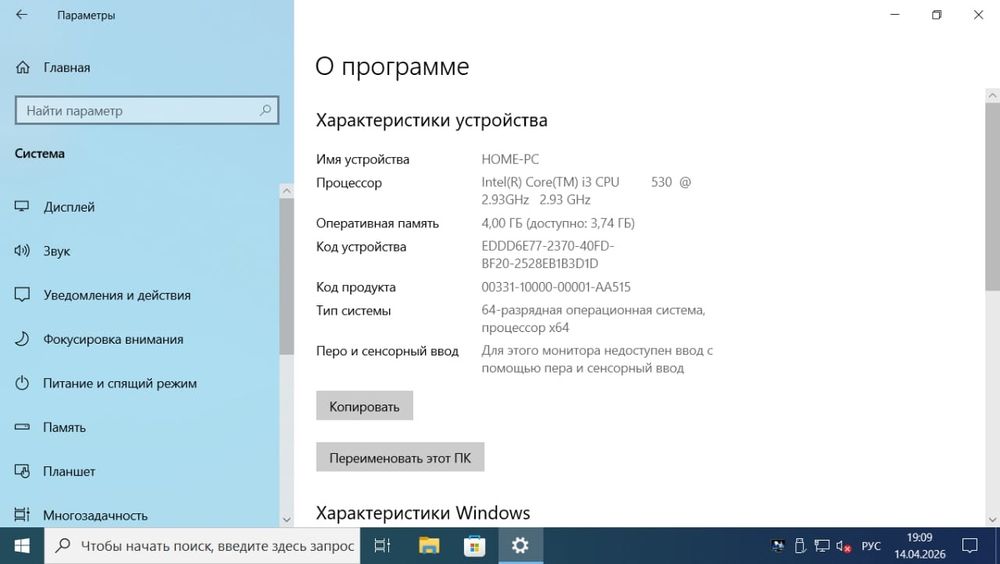Click the network tray icon
Viewport: 1000px width, 564px height.
click(x=822, y=546)
